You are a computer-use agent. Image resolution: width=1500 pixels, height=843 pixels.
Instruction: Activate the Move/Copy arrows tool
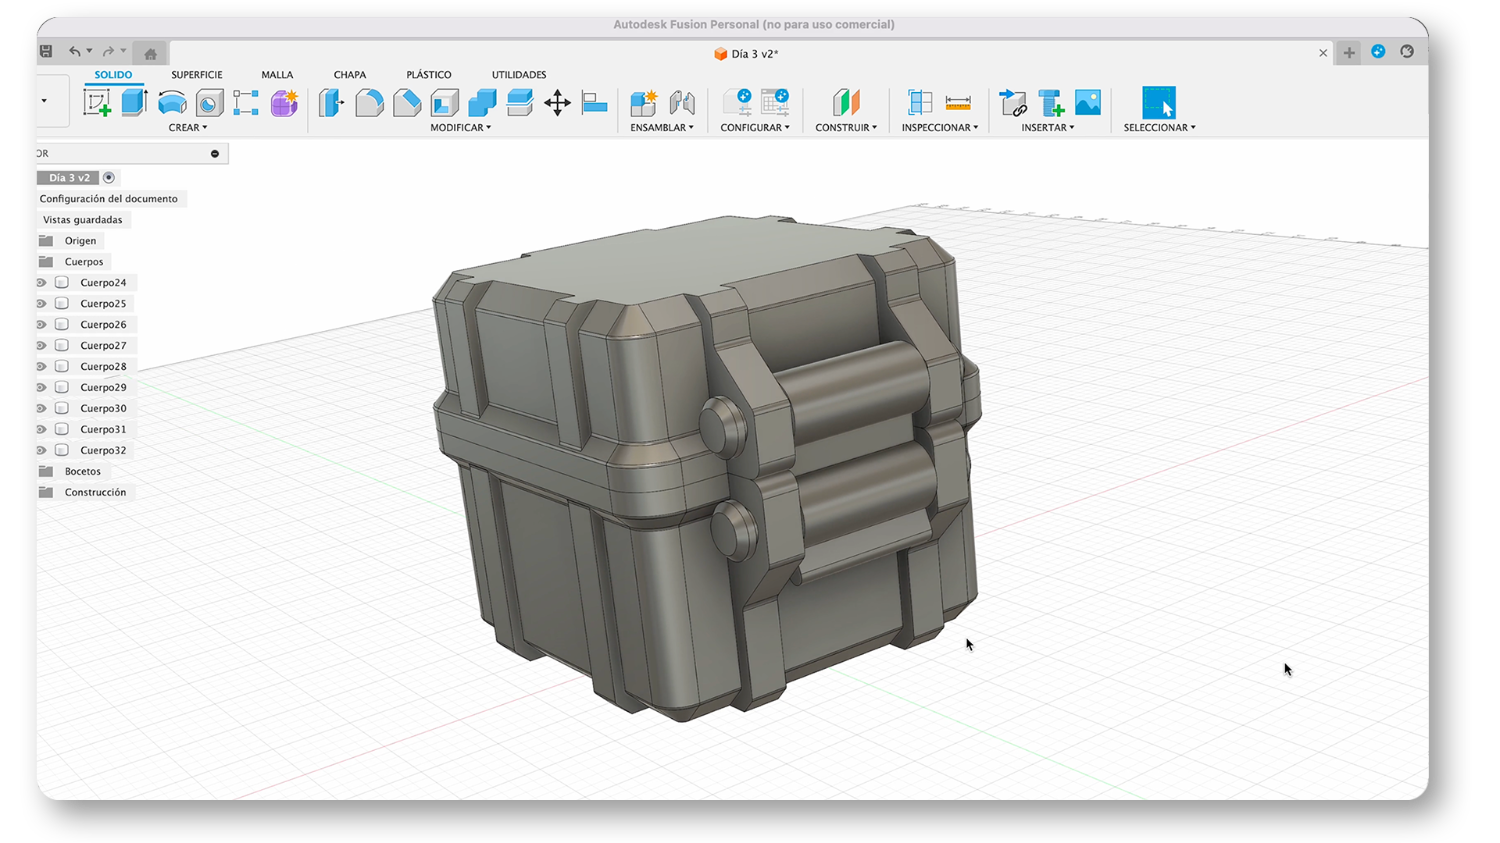(x=557, y=103)
